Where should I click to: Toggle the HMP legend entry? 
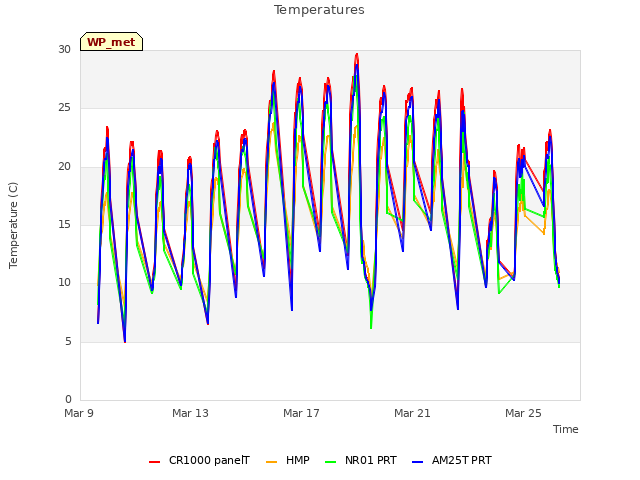point(288,461)
